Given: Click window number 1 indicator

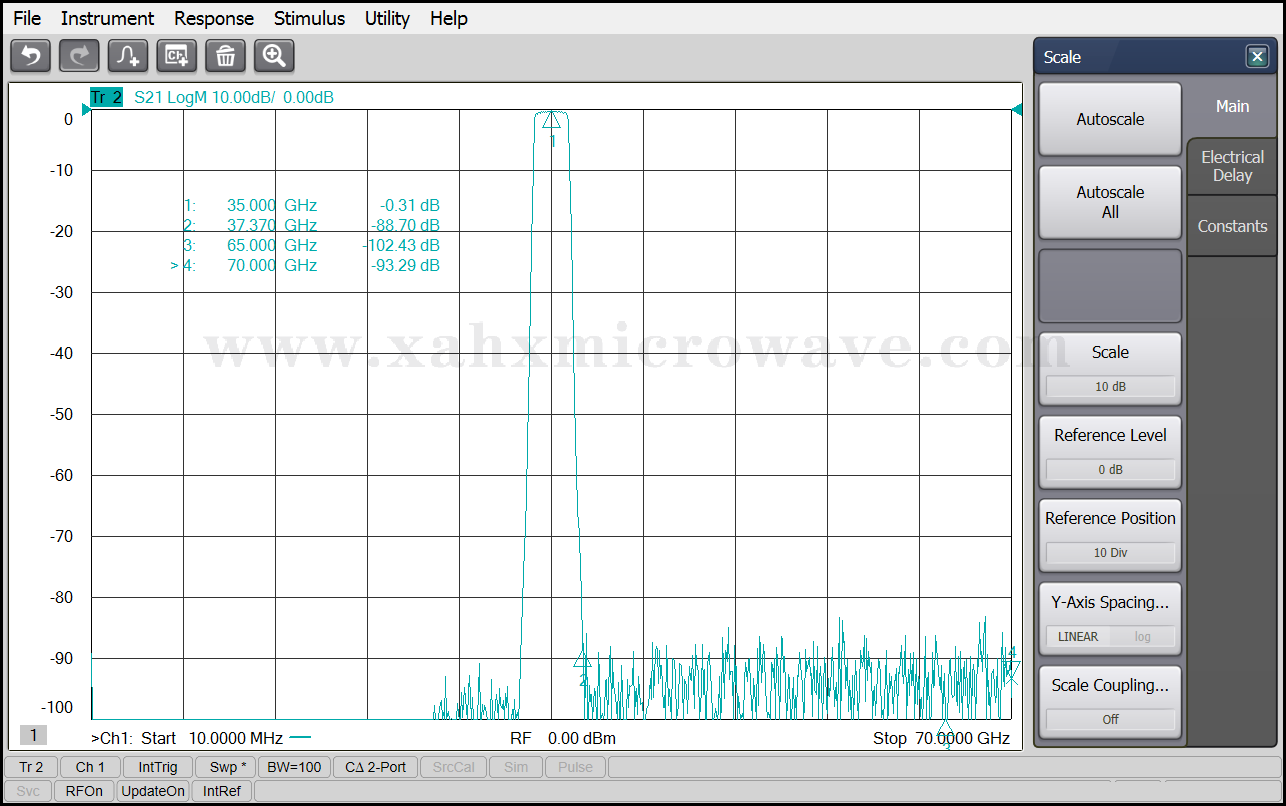Looking at the screenshot, I should (x=33, y=735).
